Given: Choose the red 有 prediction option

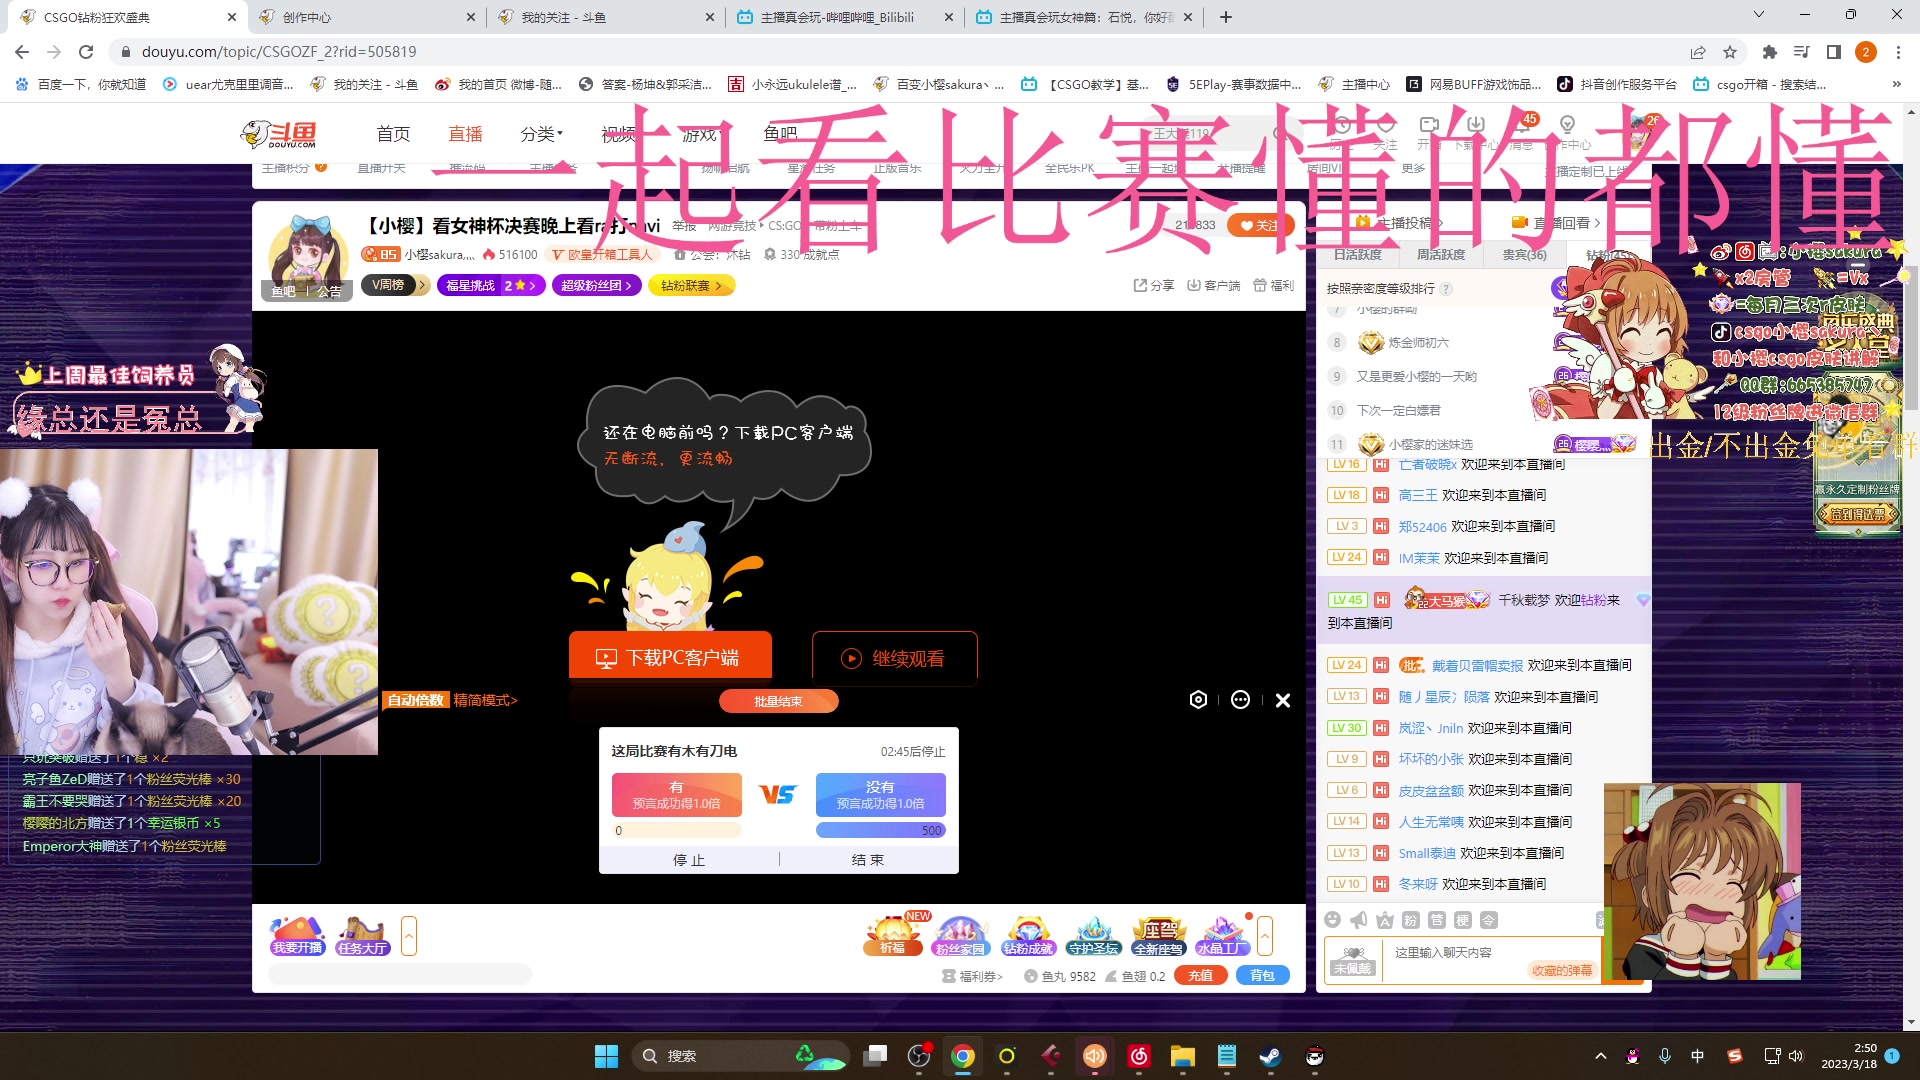Looking at the screenshot, I should [x=676, y=794].
